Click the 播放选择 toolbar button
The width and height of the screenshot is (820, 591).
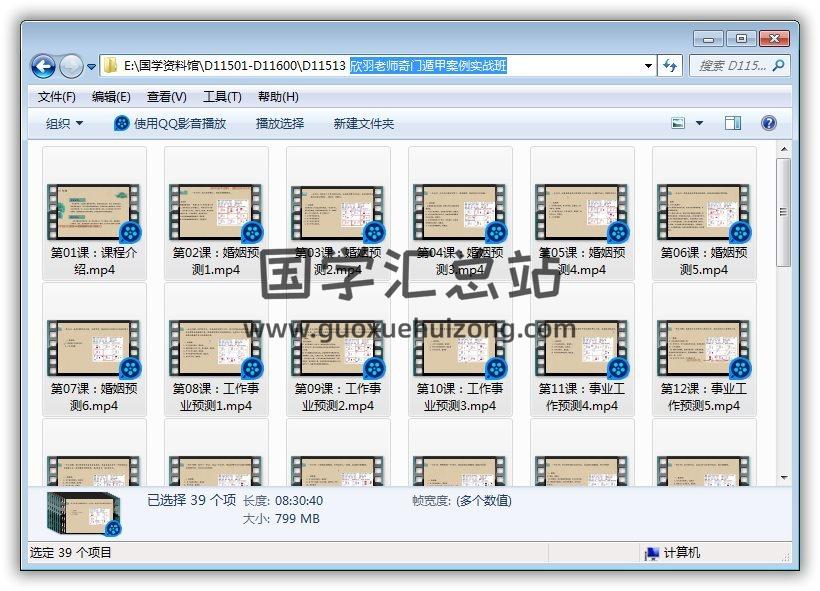[280, 124]
